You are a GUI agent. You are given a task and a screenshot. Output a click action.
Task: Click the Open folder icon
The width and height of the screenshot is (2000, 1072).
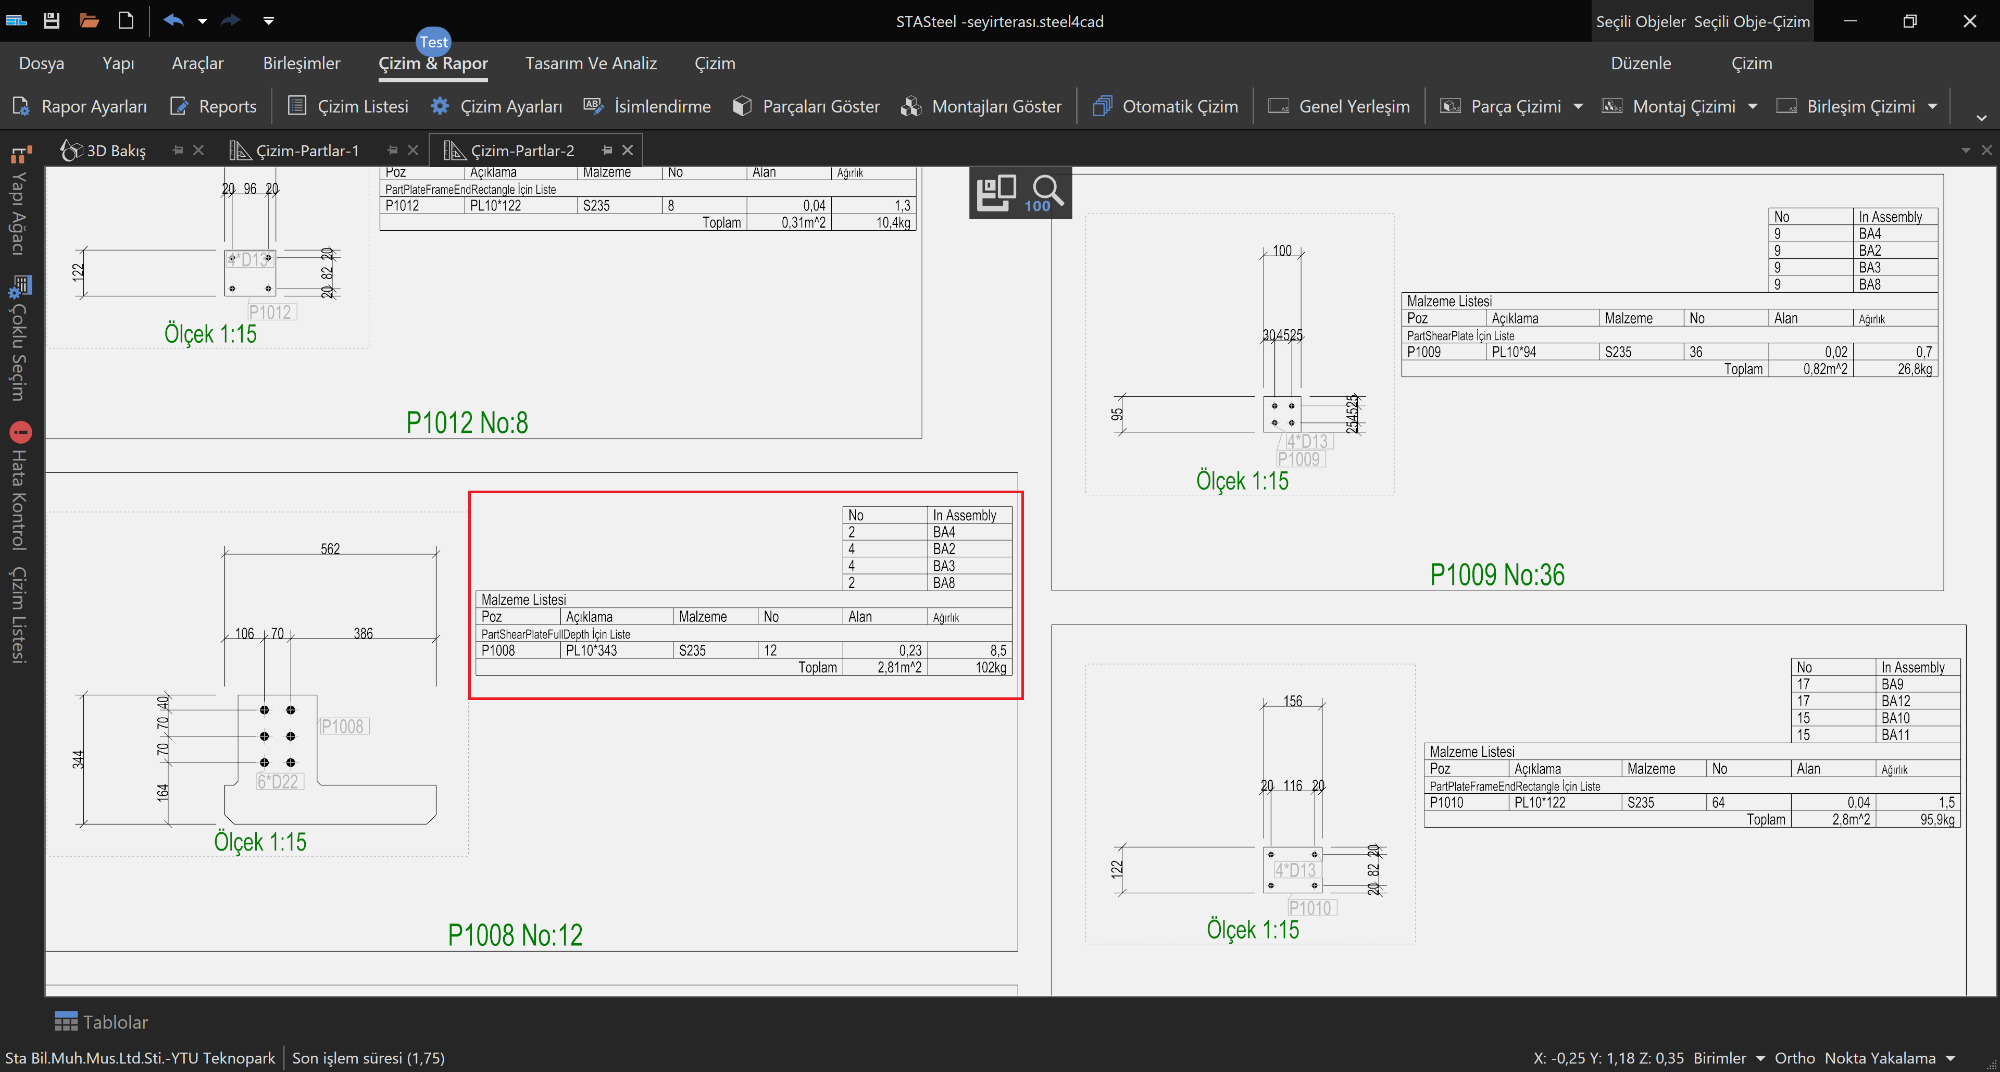coord(89,21)
